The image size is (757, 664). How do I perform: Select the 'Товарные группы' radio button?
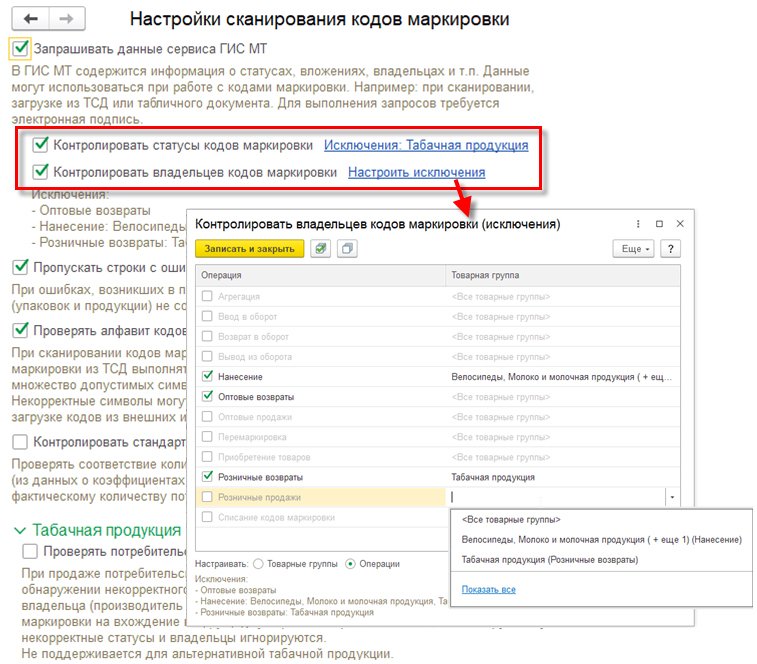(x=258, y=564)
